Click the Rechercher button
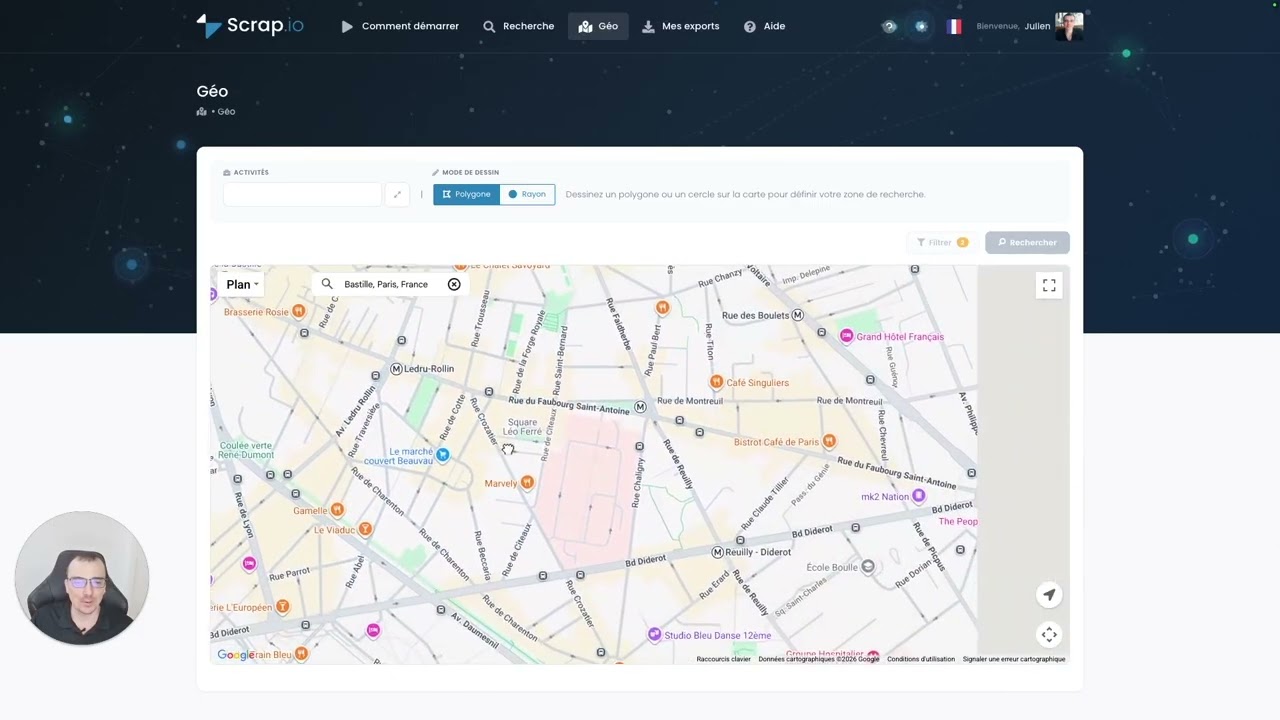 [x=1027, y=242]
